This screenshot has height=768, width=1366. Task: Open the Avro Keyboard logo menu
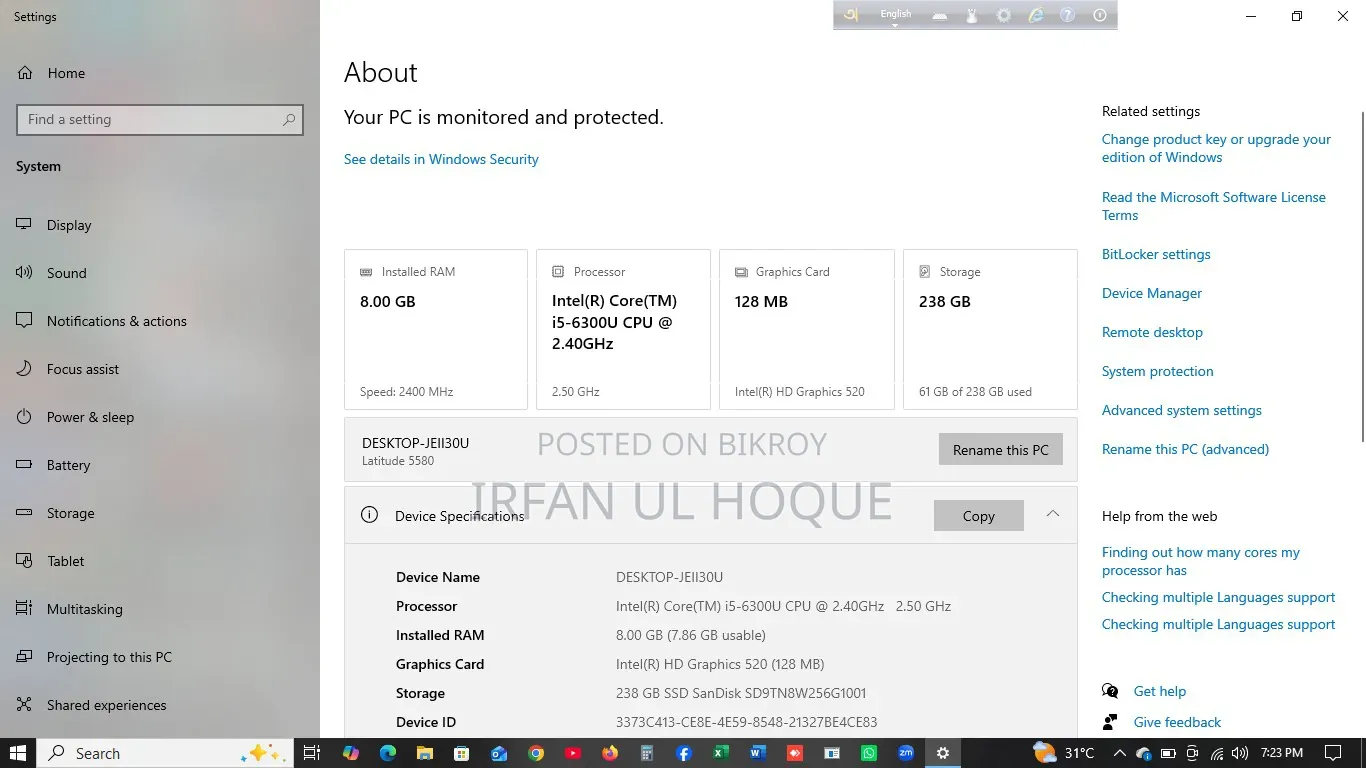click(x=851, y=15)
